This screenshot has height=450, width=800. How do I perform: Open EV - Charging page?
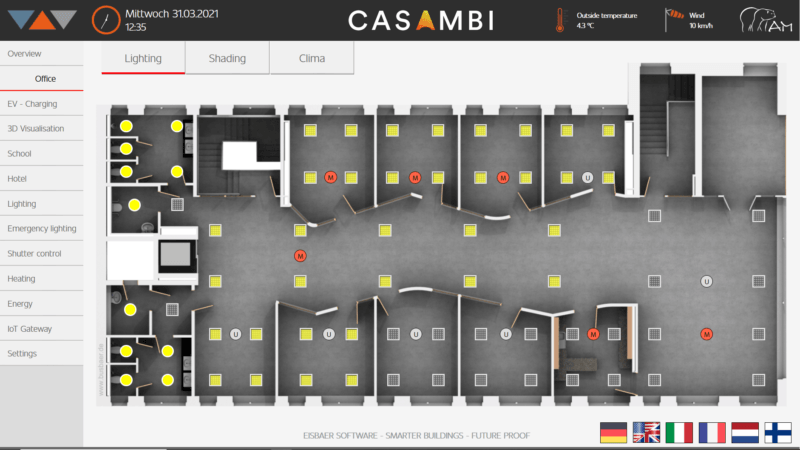pyautogui.click(x=41, y=104)
